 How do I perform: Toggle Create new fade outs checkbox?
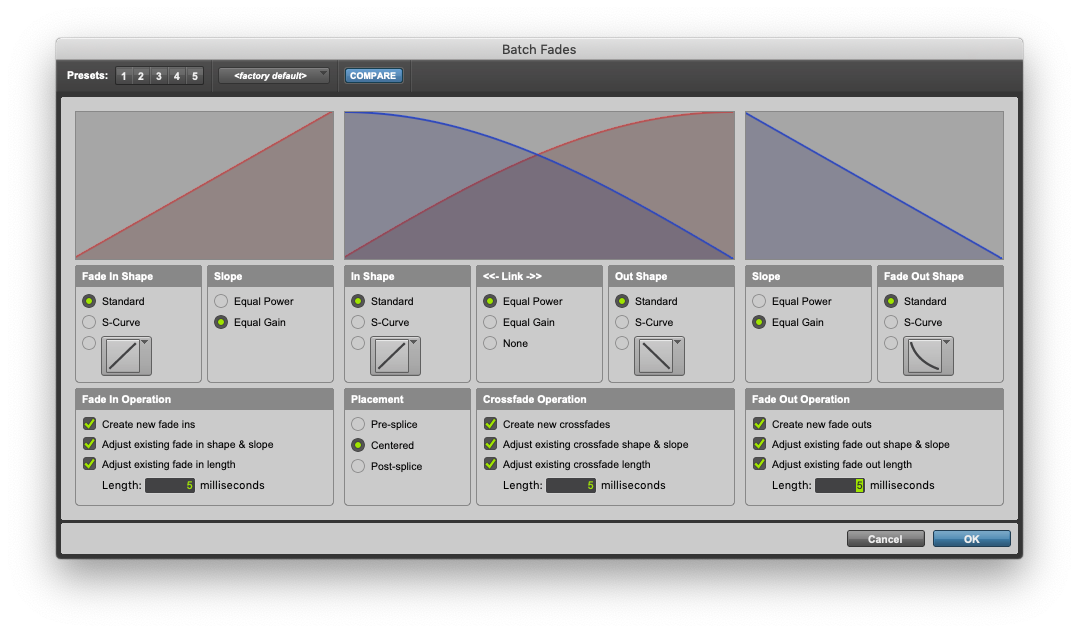click(760, 424)
